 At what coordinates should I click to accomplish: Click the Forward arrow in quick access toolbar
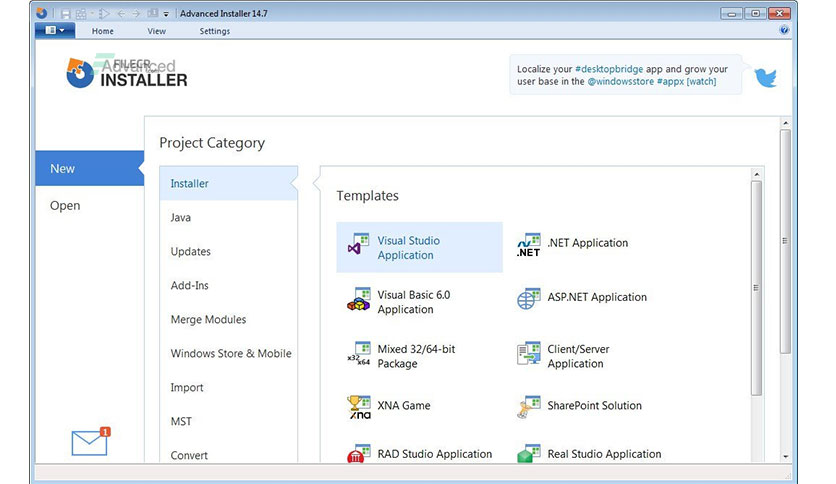(x=136, y=14)
